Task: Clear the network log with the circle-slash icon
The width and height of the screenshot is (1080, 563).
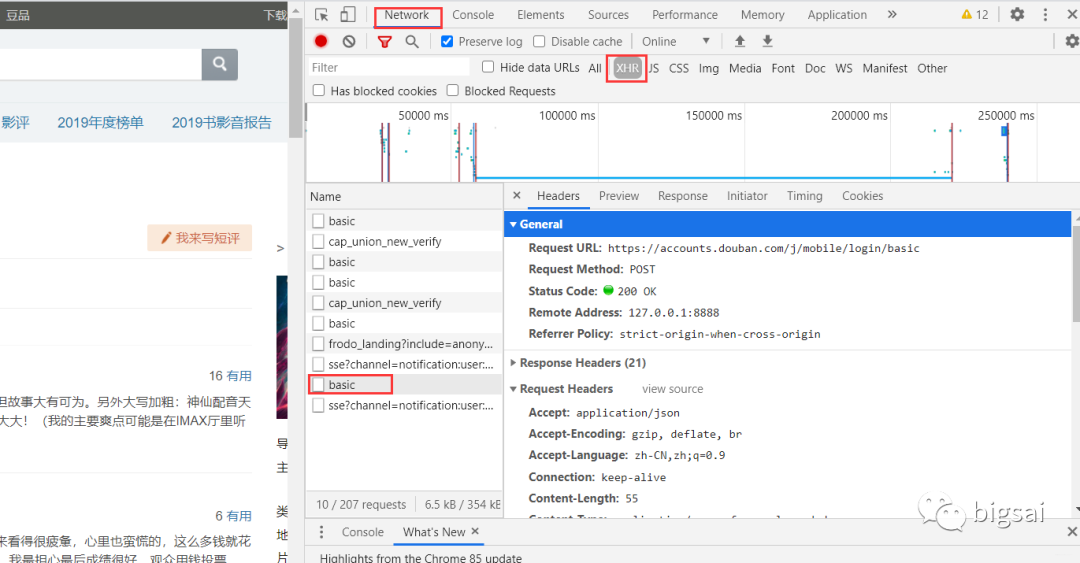Action: pos(349,41)
